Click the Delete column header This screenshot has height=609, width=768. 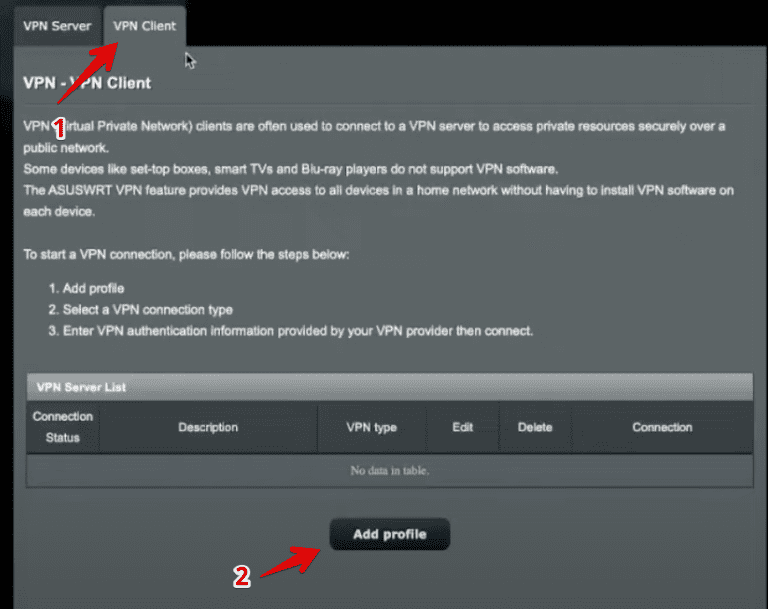(535, 427)
